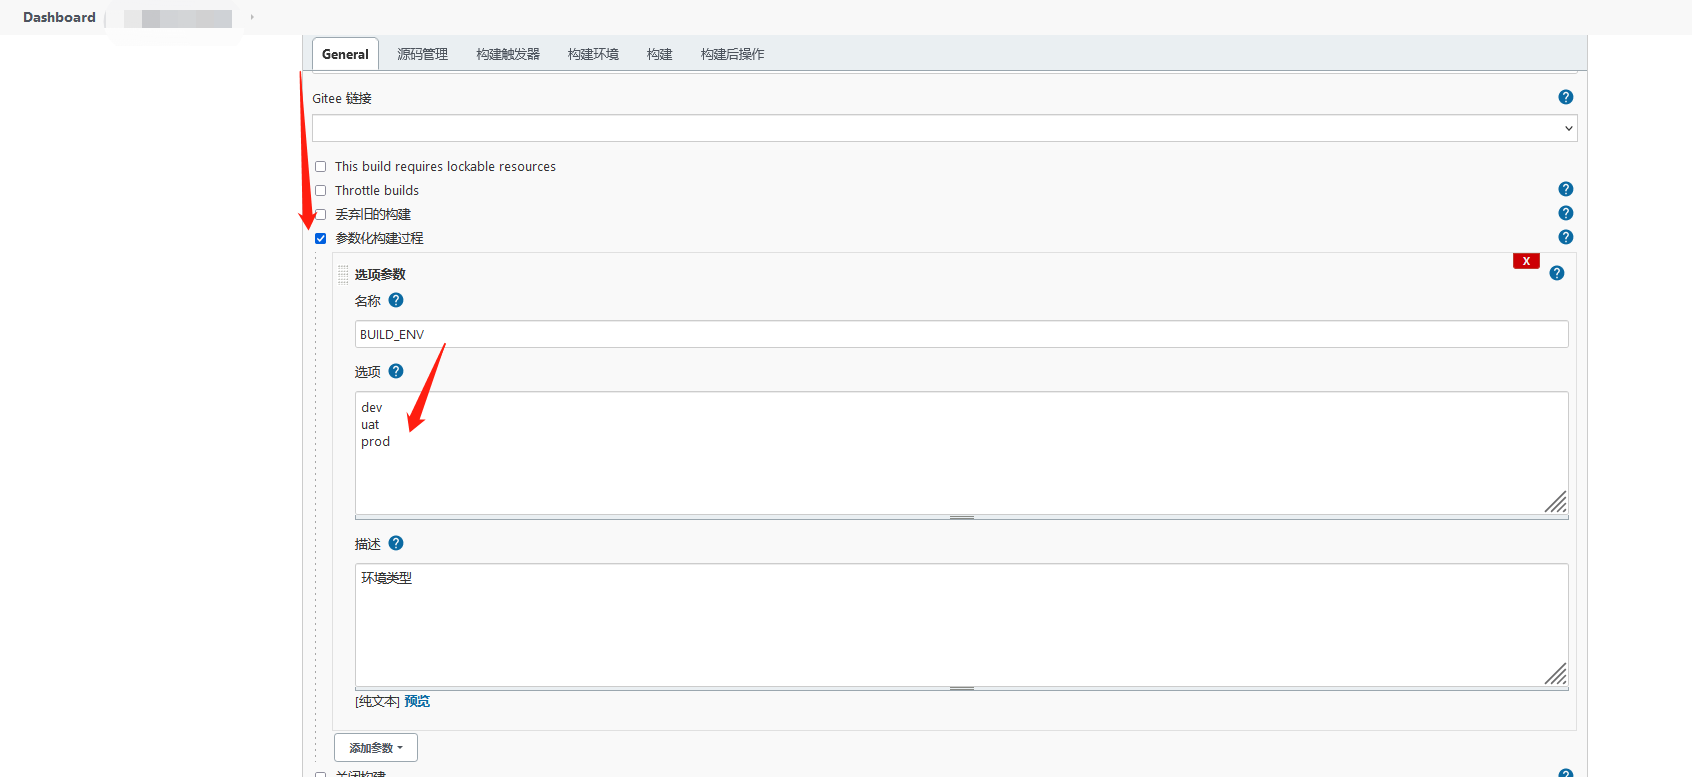Screen dimensions: 1692x777
Task: Focus the 描述 textarea with 环境类型
Action: click(962, 625)
